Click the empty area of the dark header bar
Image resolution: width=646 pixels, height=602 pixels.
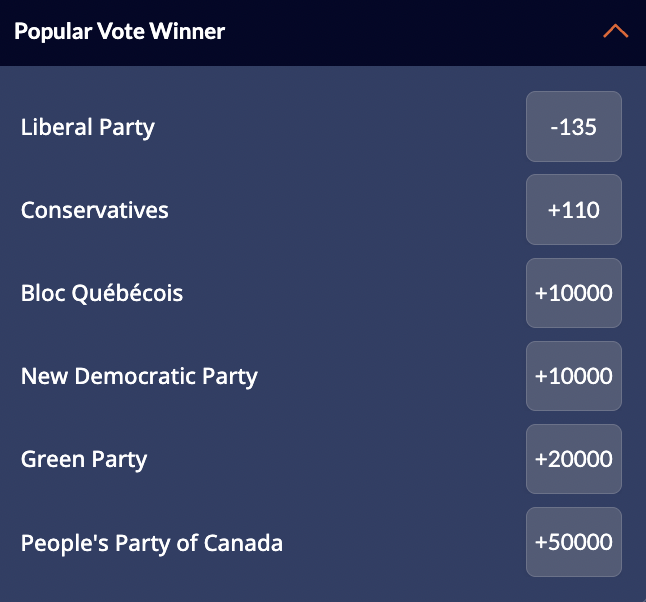pyautogui.click(x=410, y=31)
